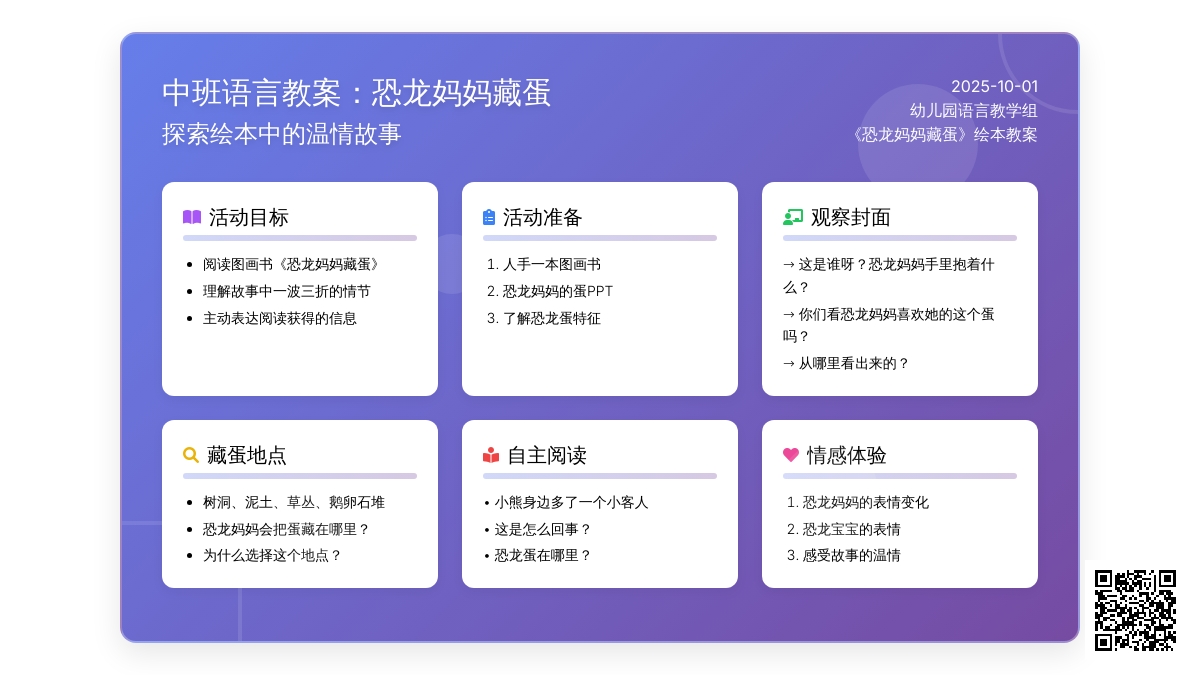Click the blue clipboard icon beside 活动准备
Viewport: 1200px width, 675px height.
point(489,217)
